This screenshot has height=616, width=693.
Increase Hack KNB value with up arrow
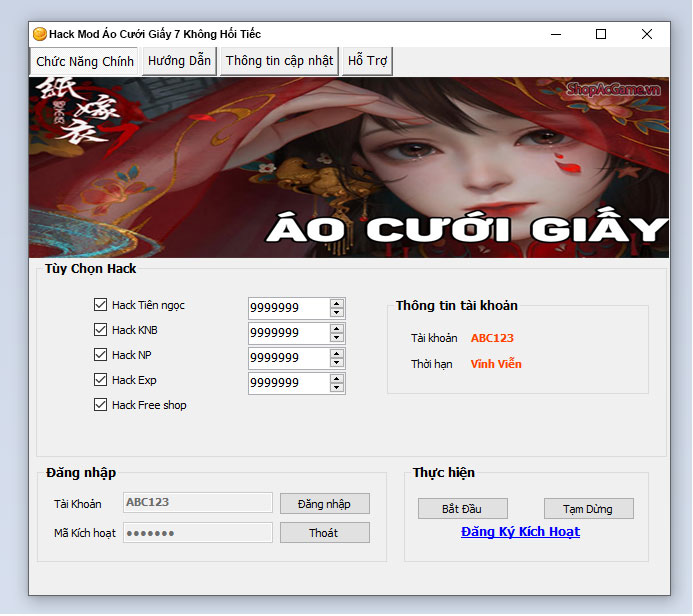pyautogui.click(x=337, y=328)
